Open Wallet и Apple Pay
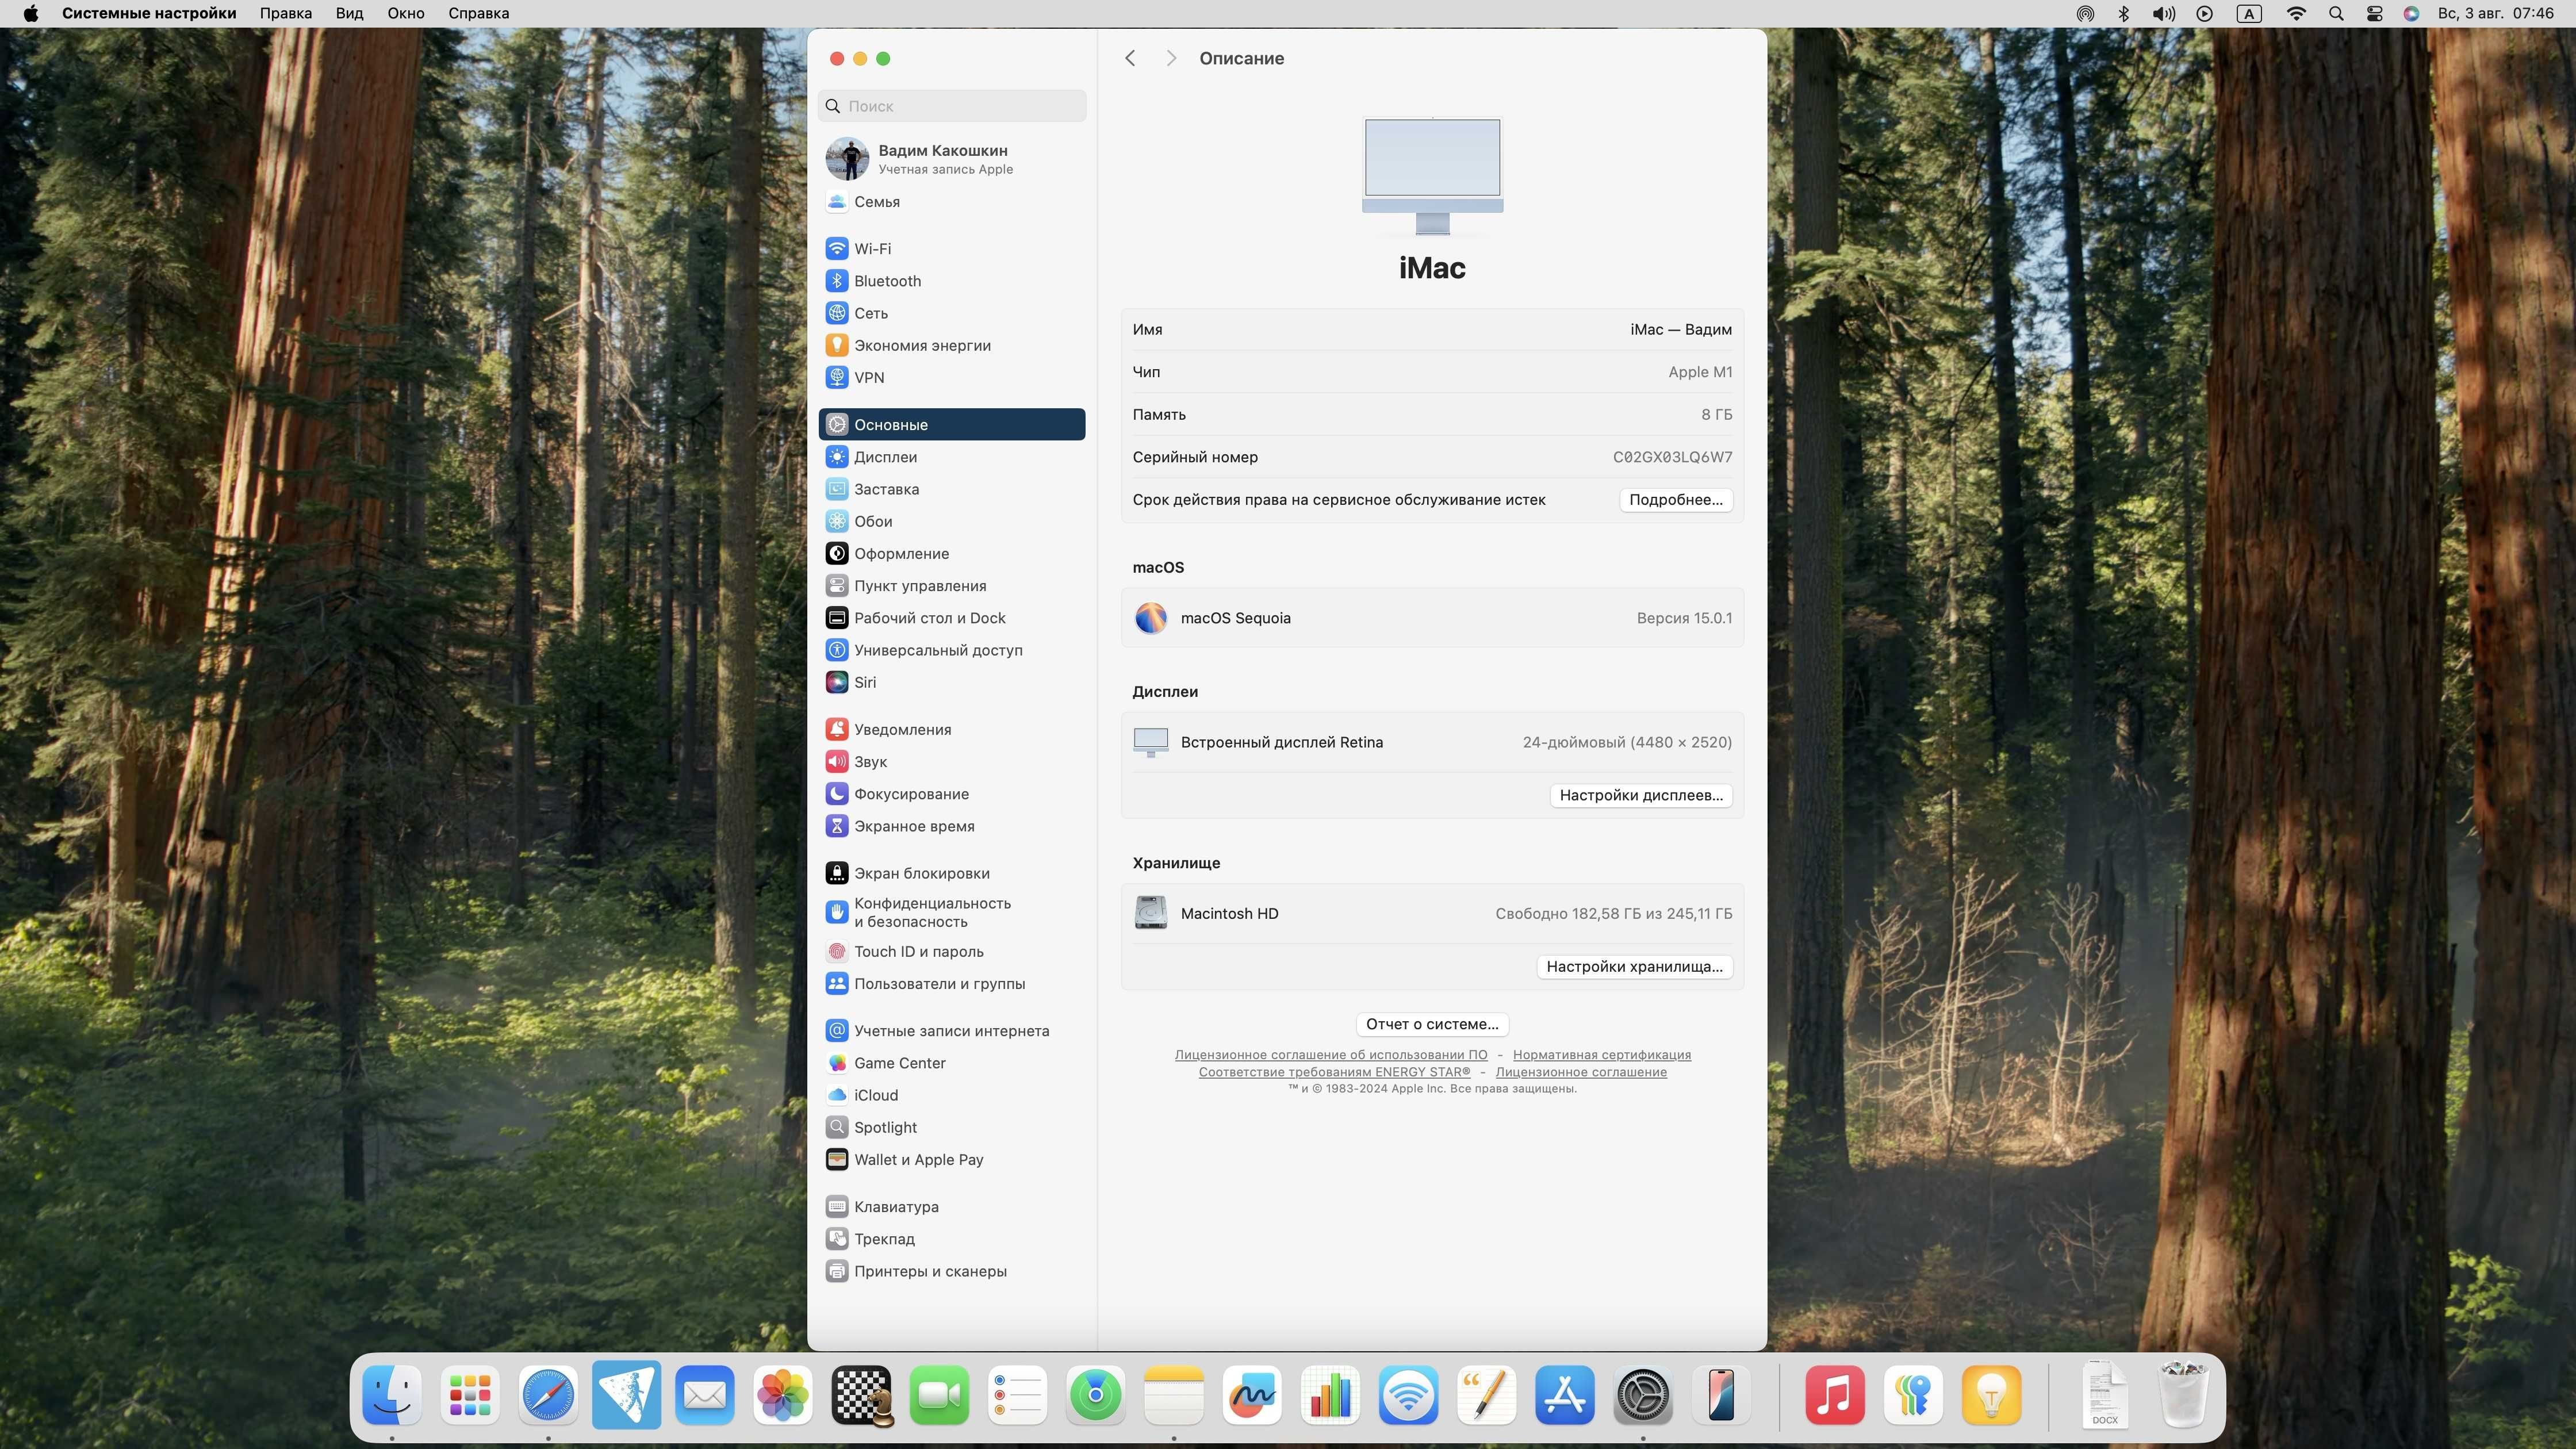 951,1159
